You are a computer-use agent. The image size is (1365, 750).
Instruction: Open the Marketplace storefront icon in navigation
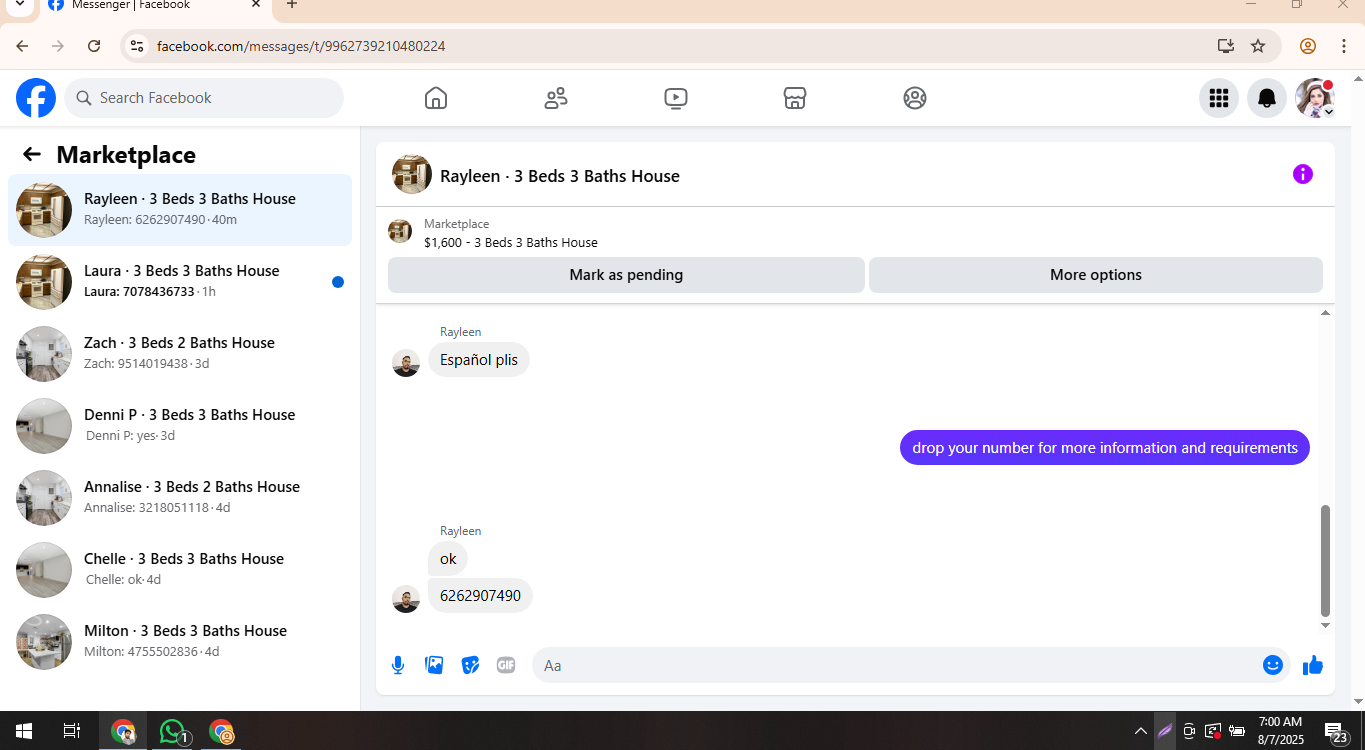[x=795, y=98]
